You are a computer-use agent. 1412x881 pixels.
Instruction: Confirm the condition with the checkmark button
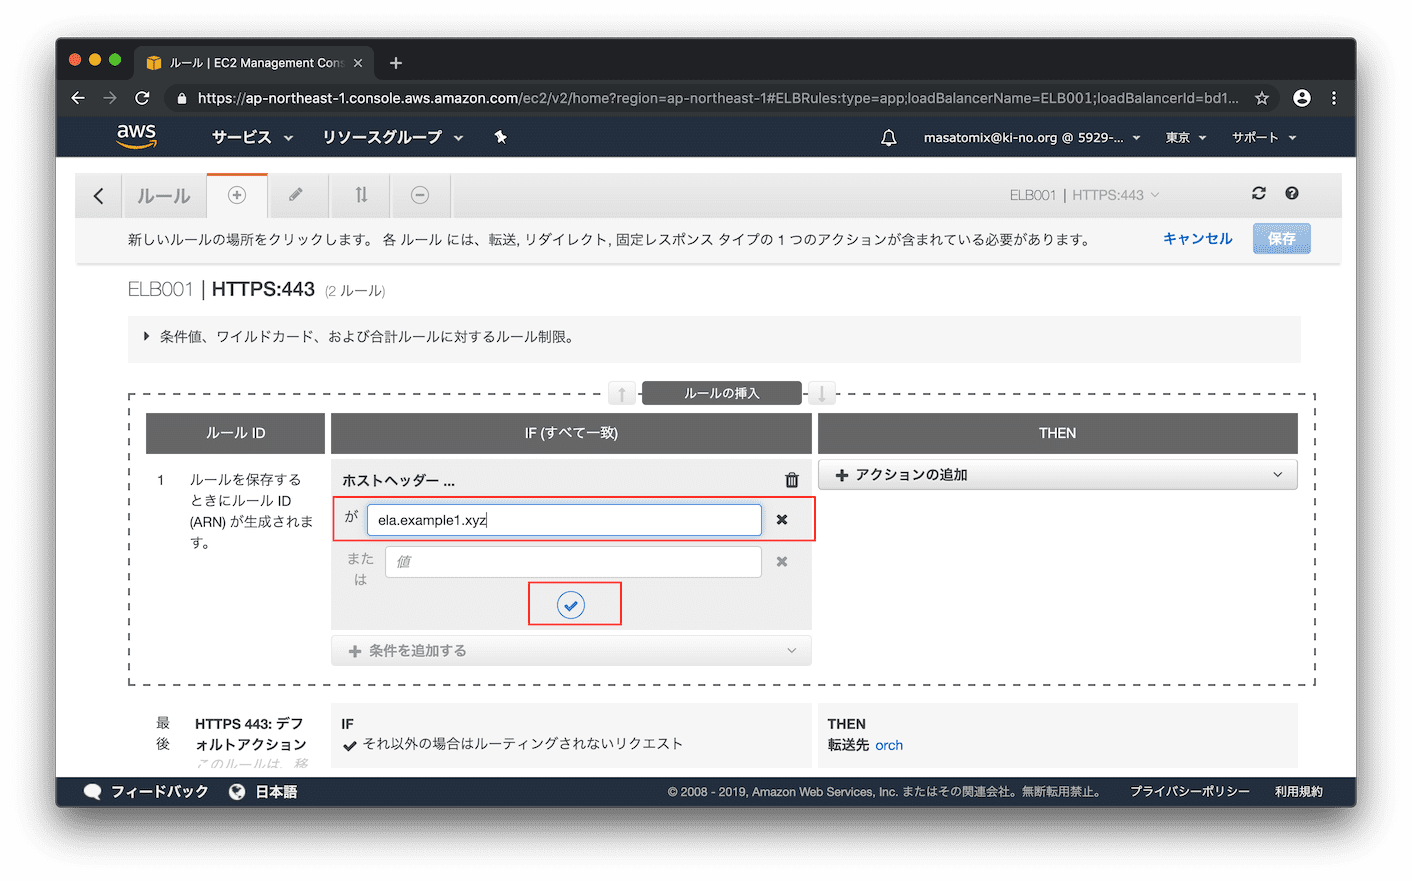pos(571,605)
